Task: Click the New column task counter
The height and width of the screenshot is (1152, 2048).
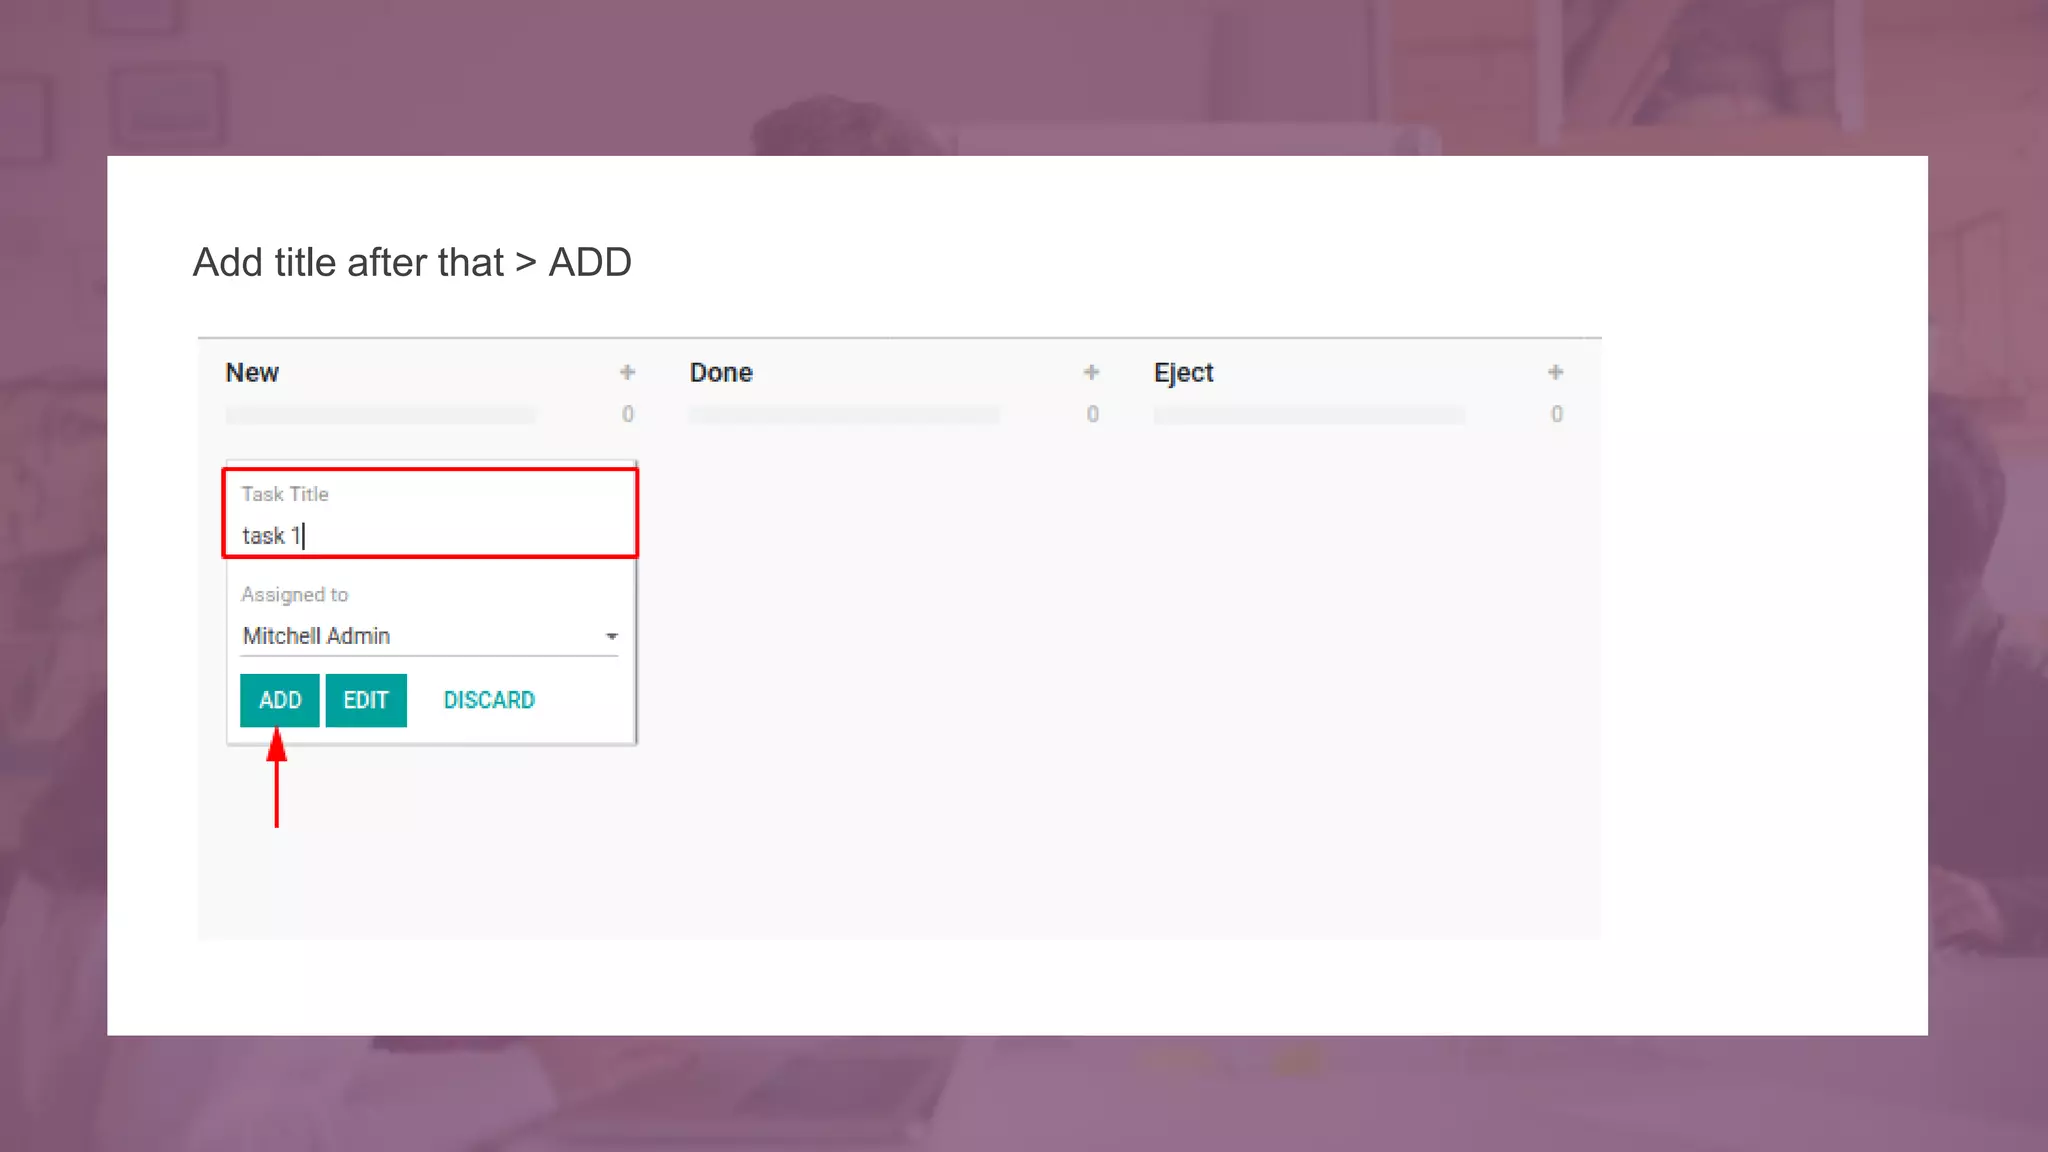Action: coord(627,414)
